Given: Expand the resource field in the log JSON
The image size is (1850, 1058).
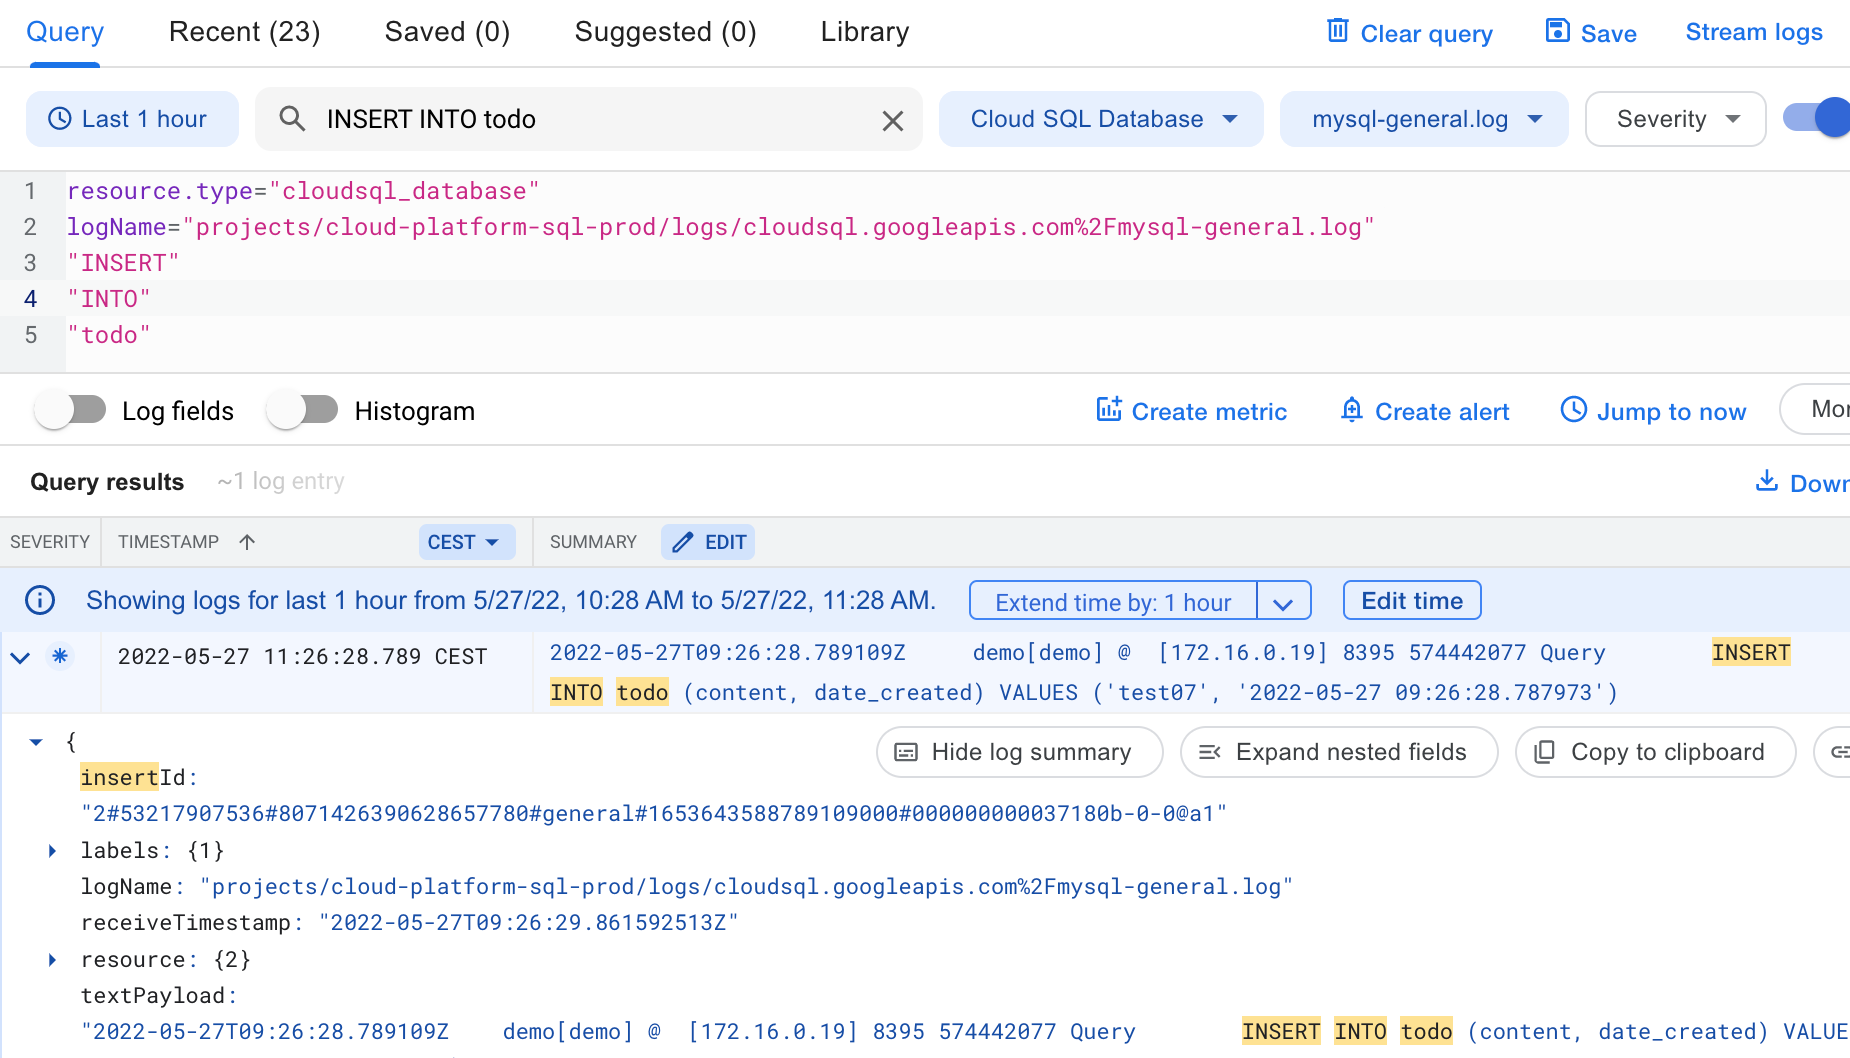Looking at the screenshot, I should (52, 960).
